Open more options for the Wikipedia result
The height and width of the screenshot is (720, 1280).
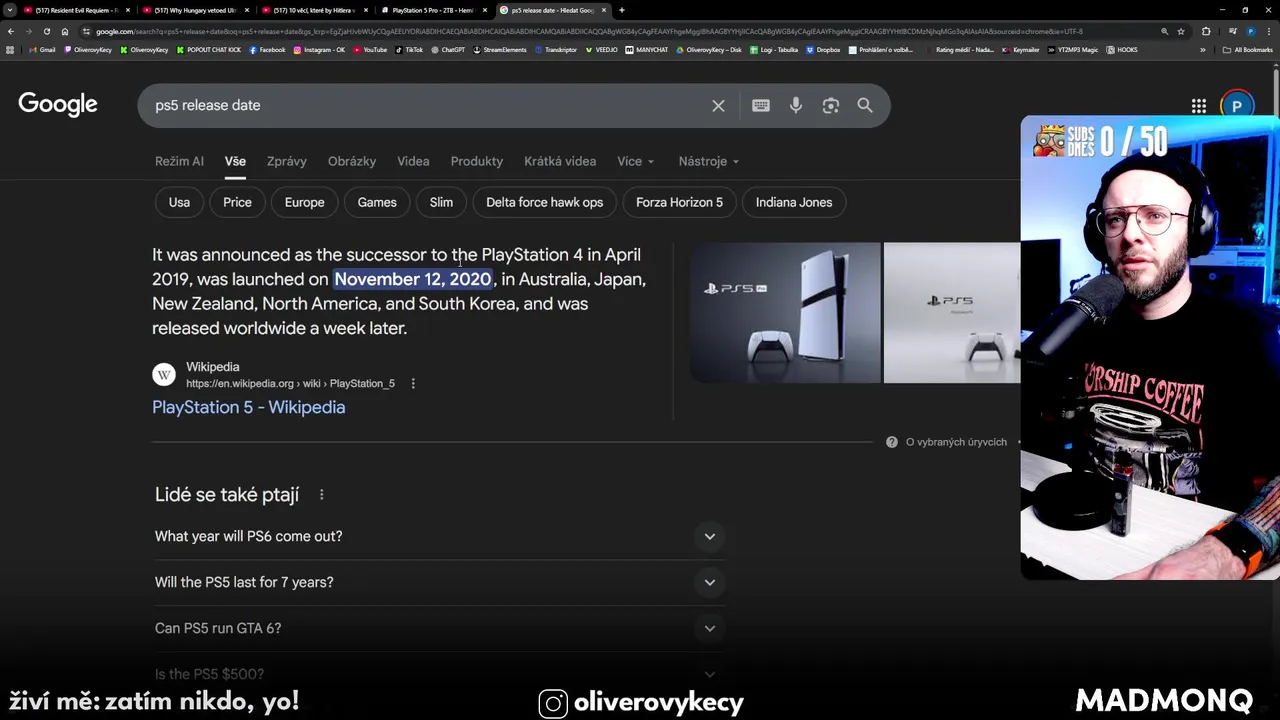(x=413, y=384)
